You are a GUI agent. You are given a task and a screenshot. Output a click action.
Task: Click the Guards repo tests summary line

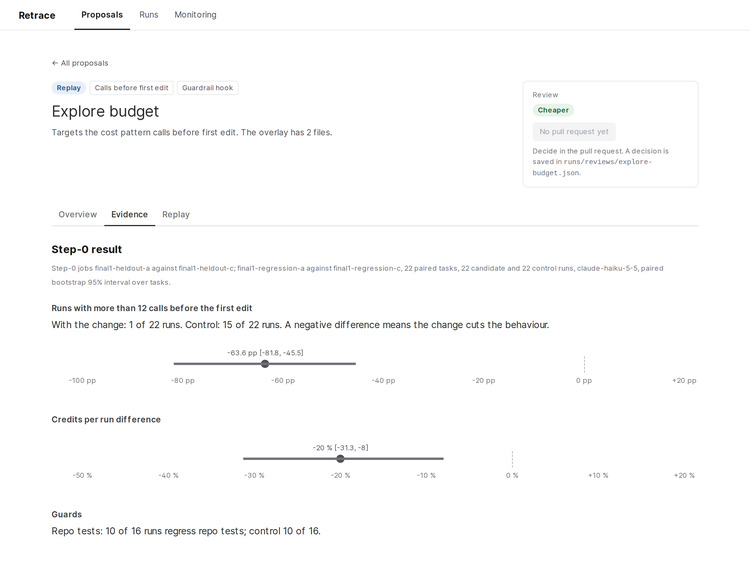coord(186,531)
